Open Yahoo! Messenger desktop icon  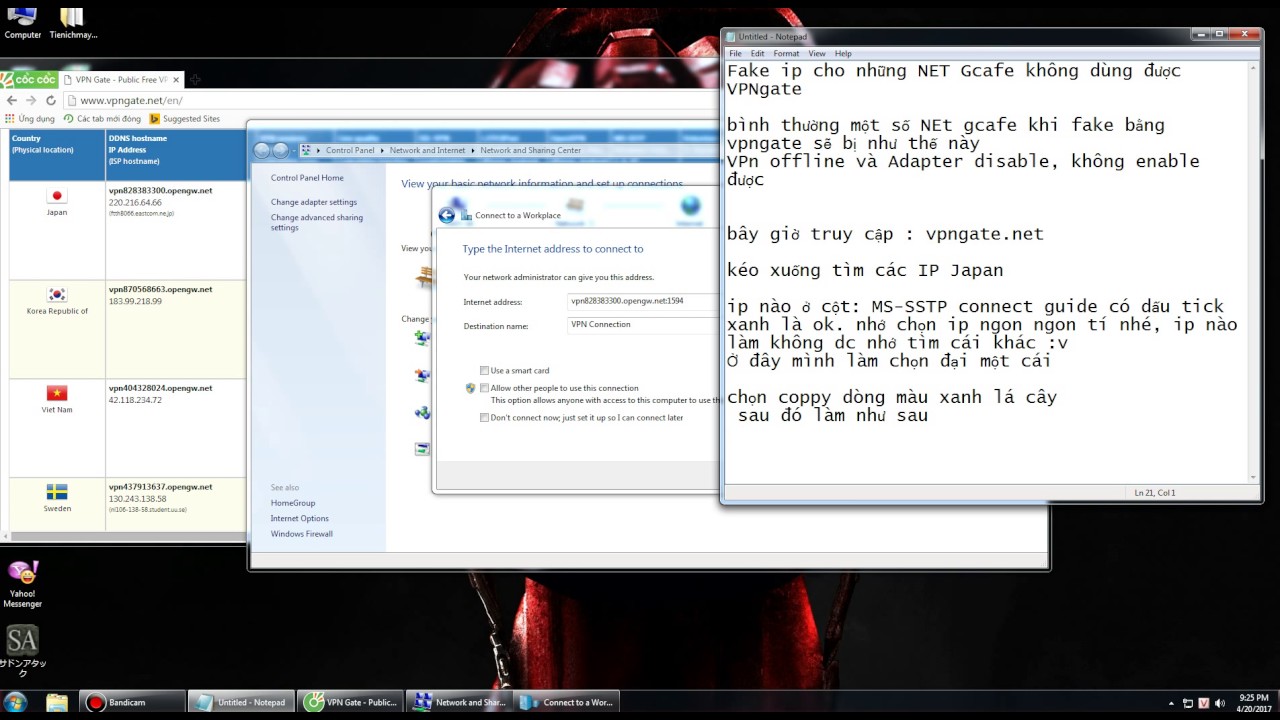click(22, 584)
